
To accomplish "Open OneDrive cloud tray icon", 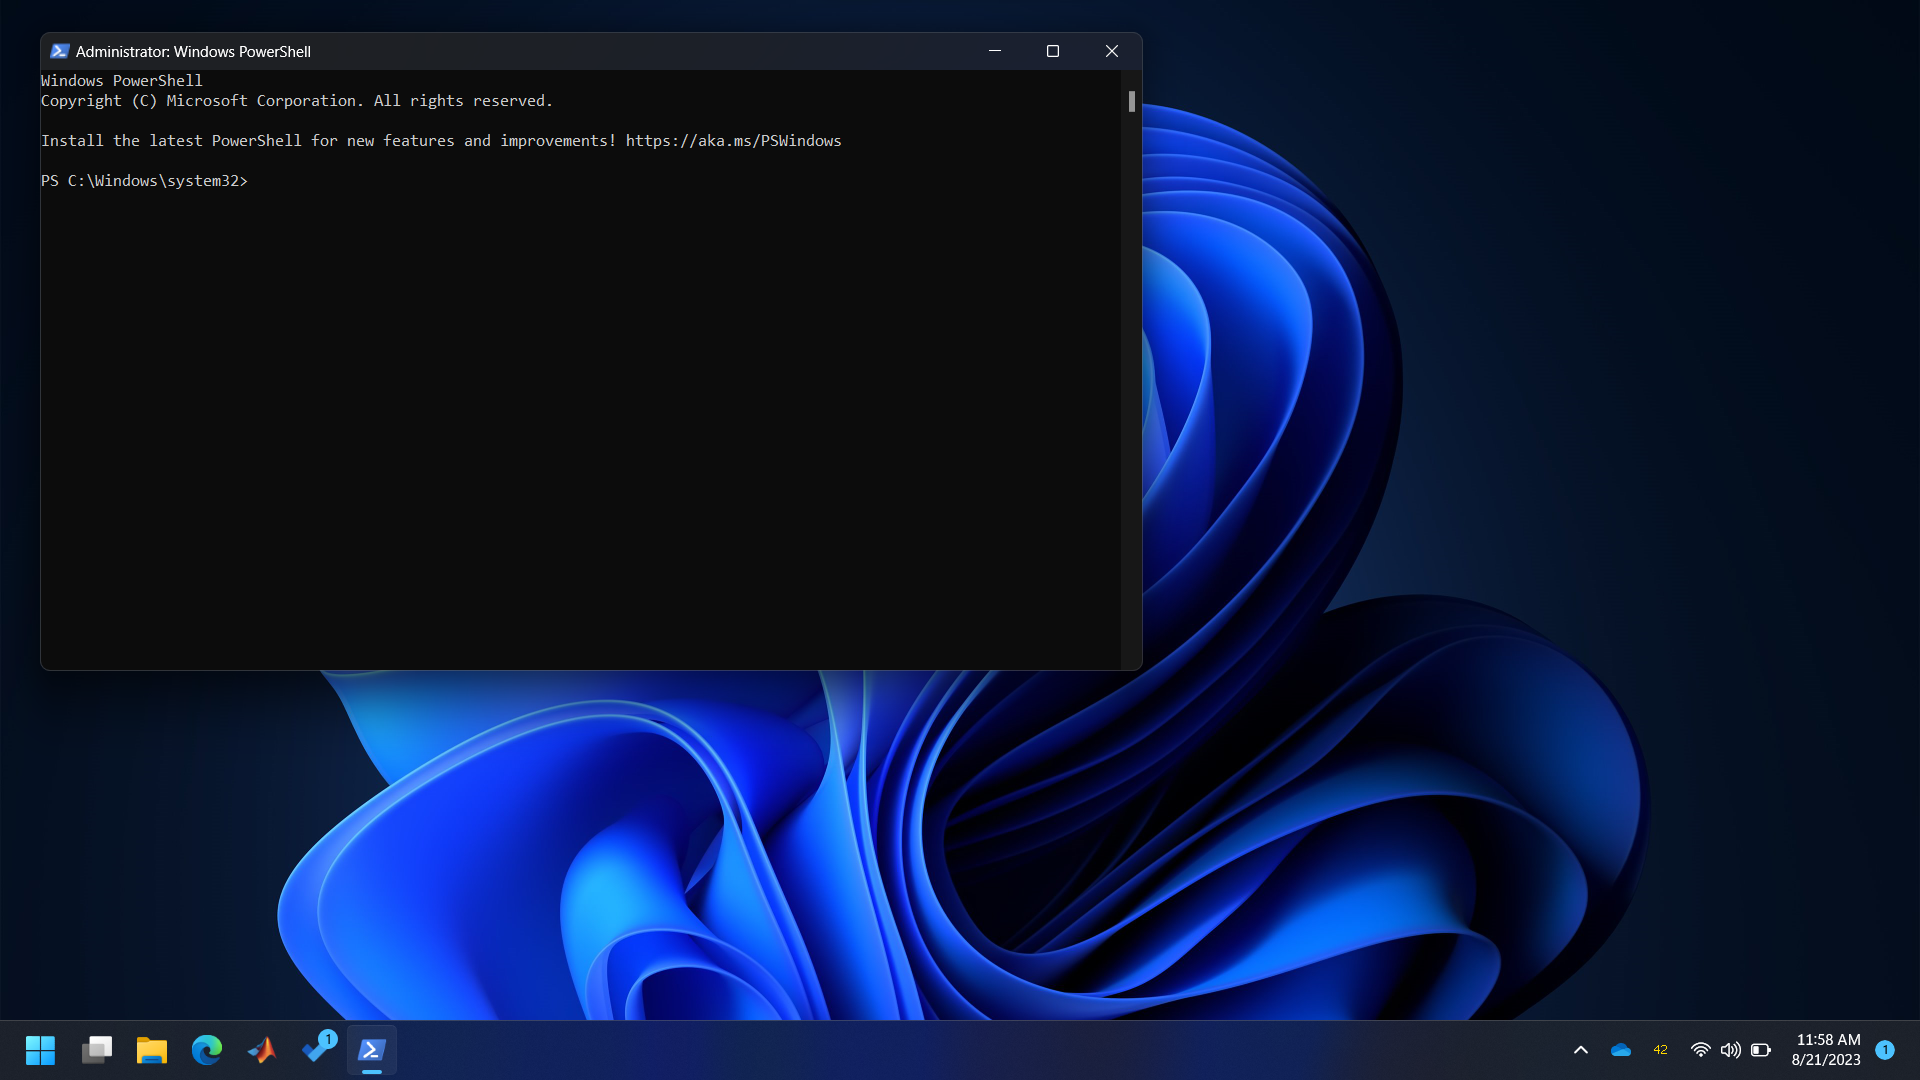I will 1621,1050.
